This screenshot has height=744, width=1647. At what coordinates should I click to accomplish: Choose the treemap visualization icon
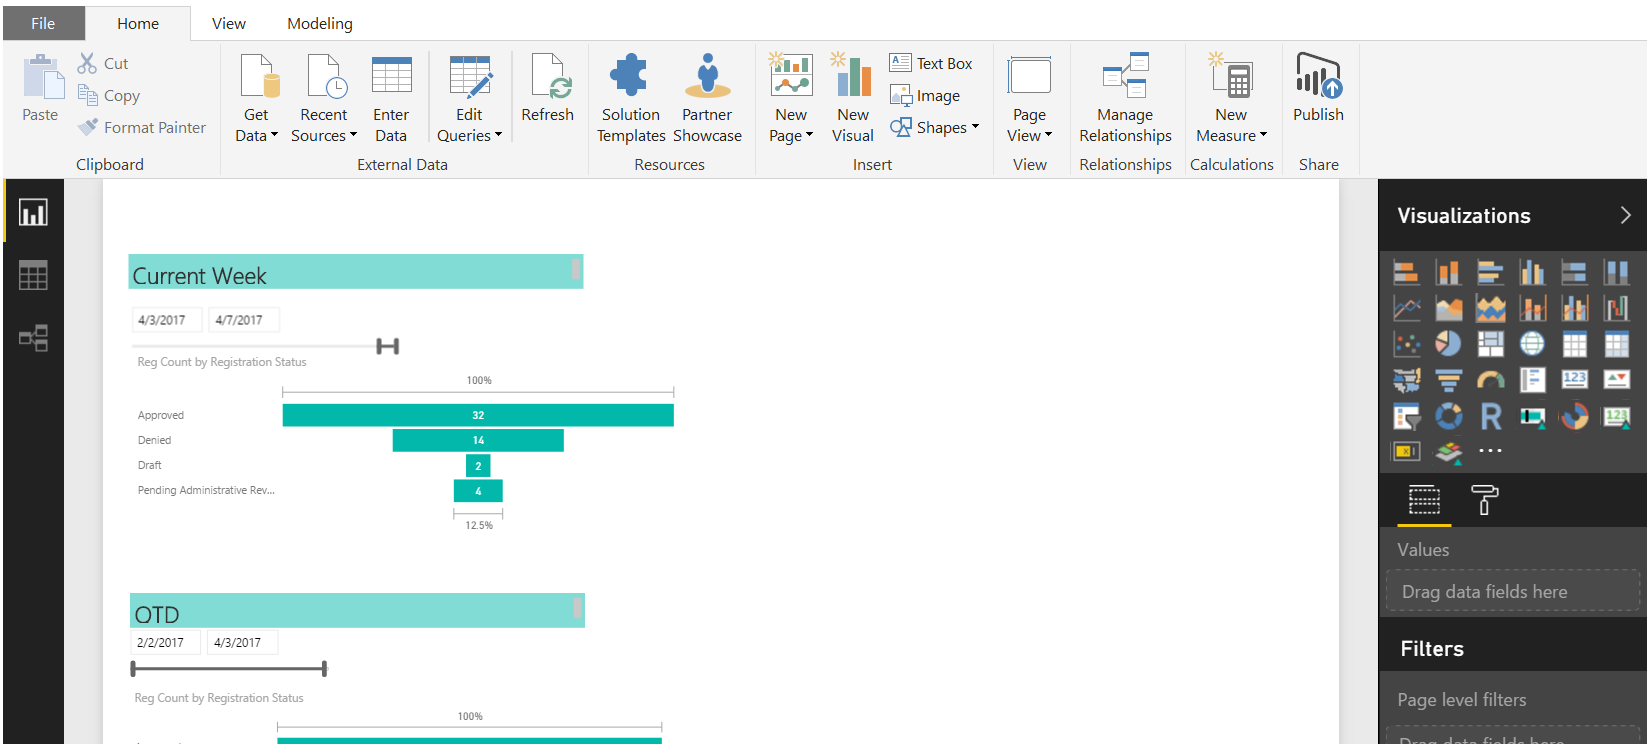(x=1490, y=344)
